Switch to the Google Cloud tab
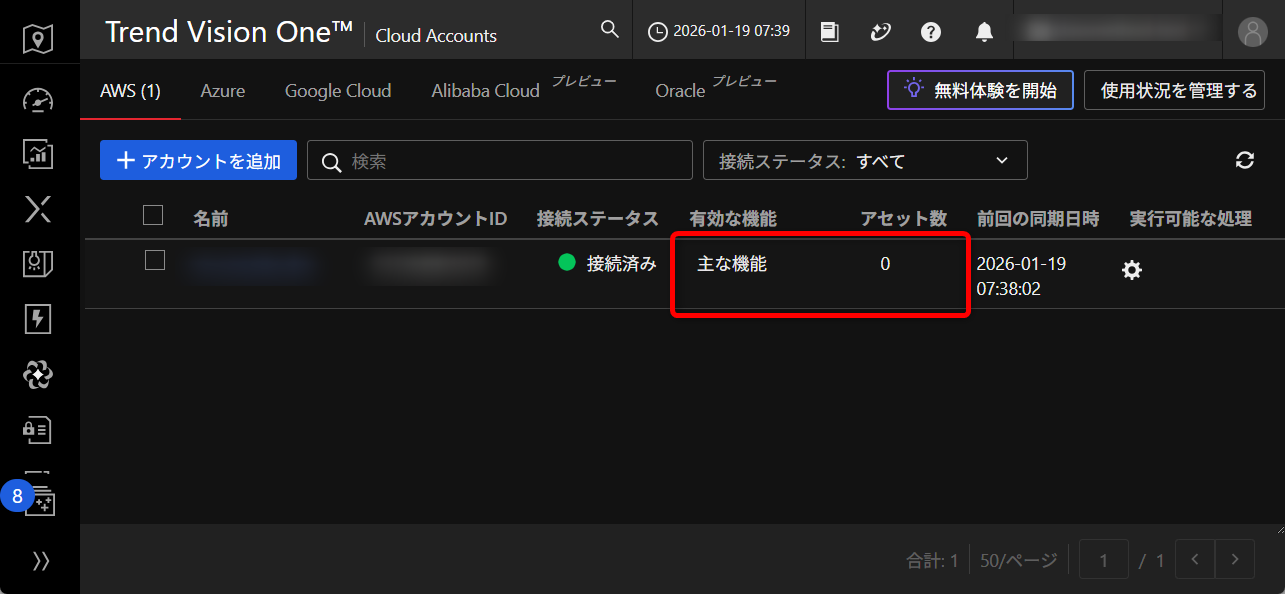This screenshot has width=1285, height=594. [x=338, y=91]
